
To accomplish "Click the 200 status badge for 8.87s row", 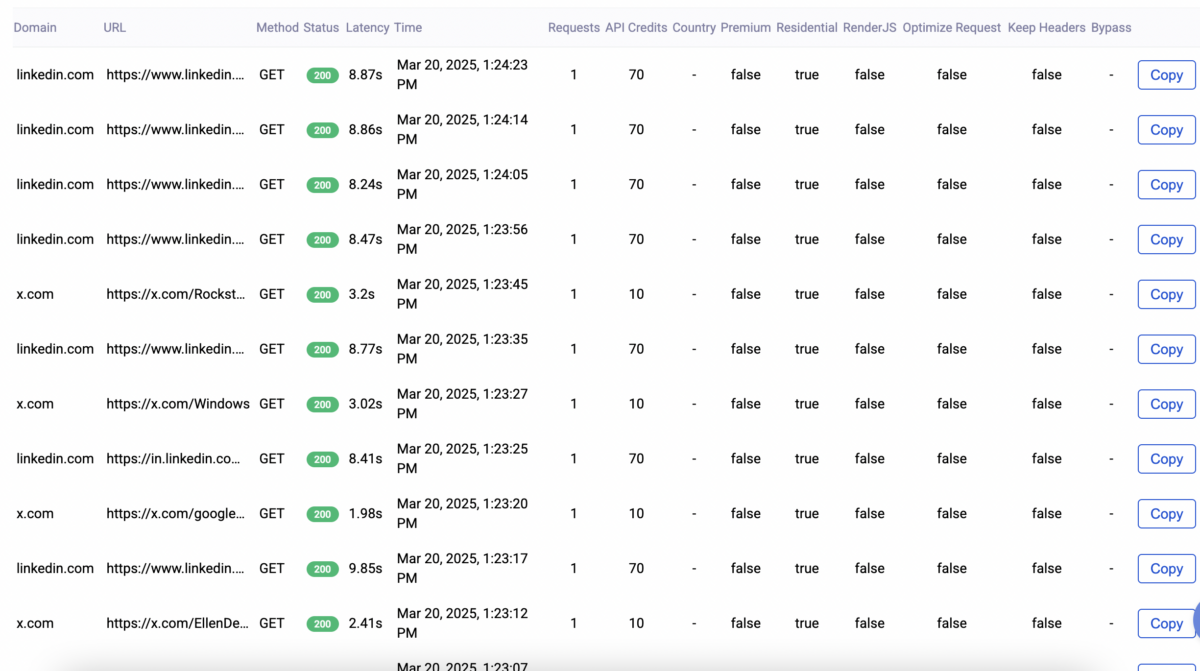I will point(322,75).
